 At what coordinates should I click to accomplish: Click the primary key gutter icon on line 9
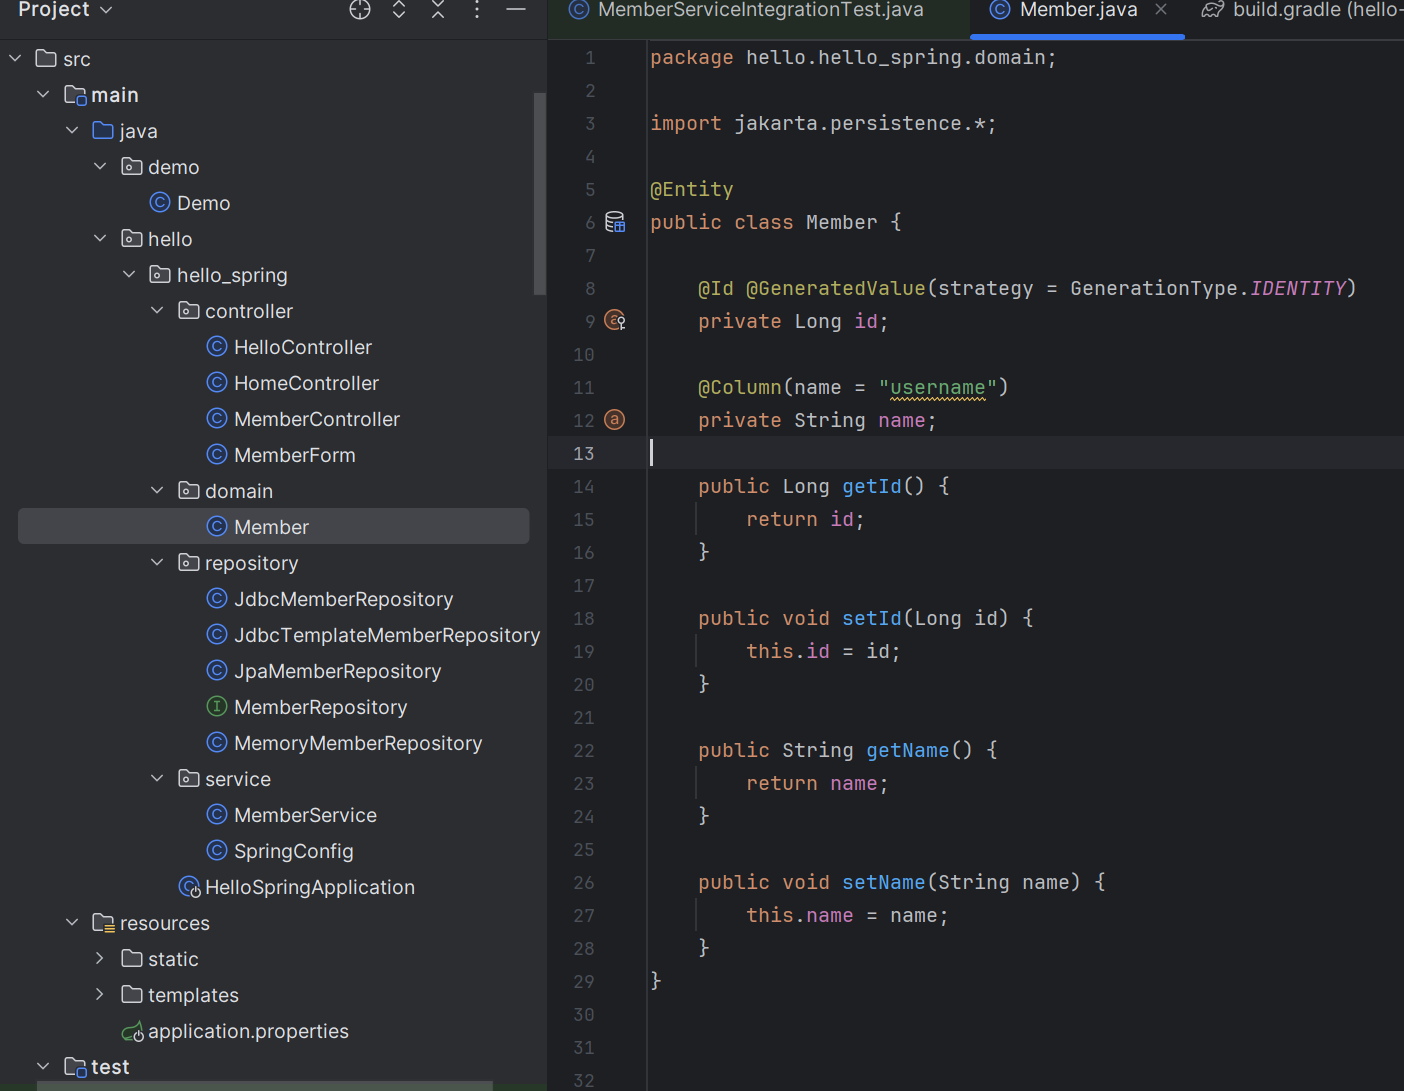(x=615, y=321)
